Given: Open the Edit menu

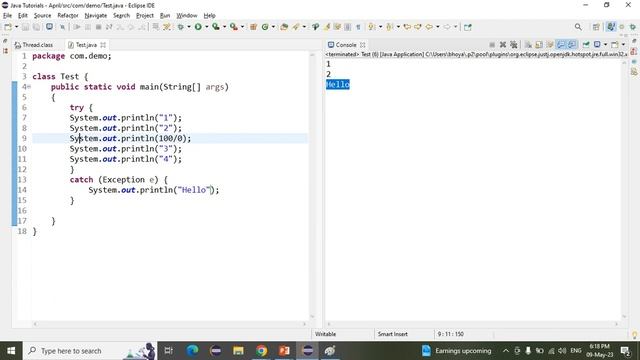Looking at the screenshot, I should click(x=23, y=16).
